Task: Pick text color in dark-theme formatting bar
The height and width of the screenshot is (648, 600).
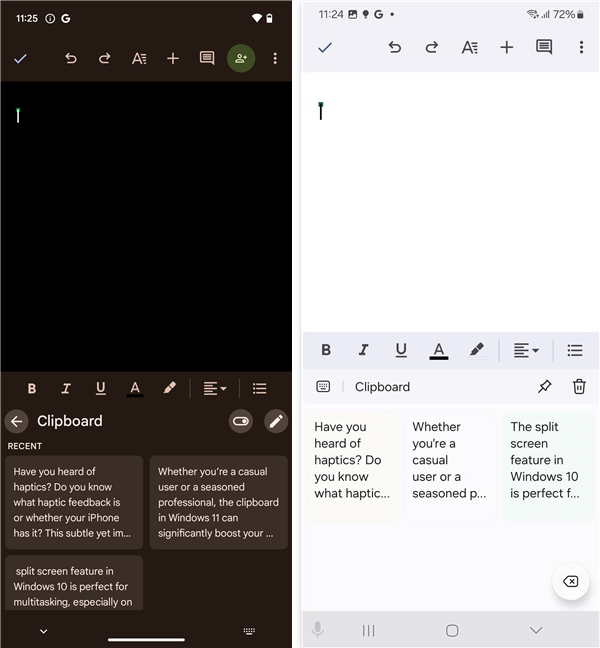Action: [135, 388]
